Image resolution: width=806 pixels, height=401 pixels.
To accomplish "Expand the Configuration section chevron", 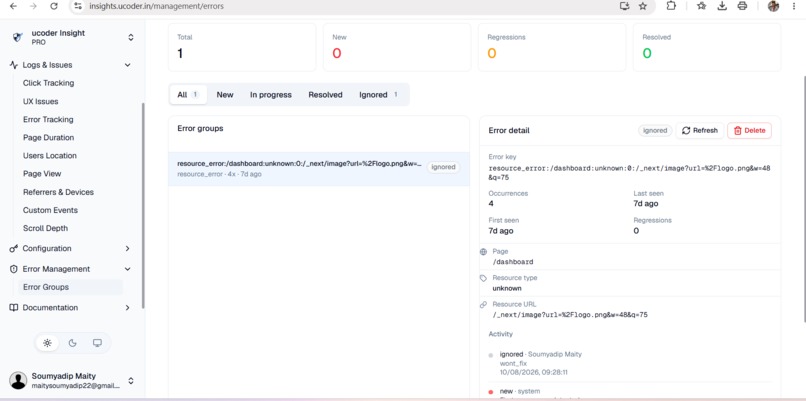I will (x=127, y=248).
